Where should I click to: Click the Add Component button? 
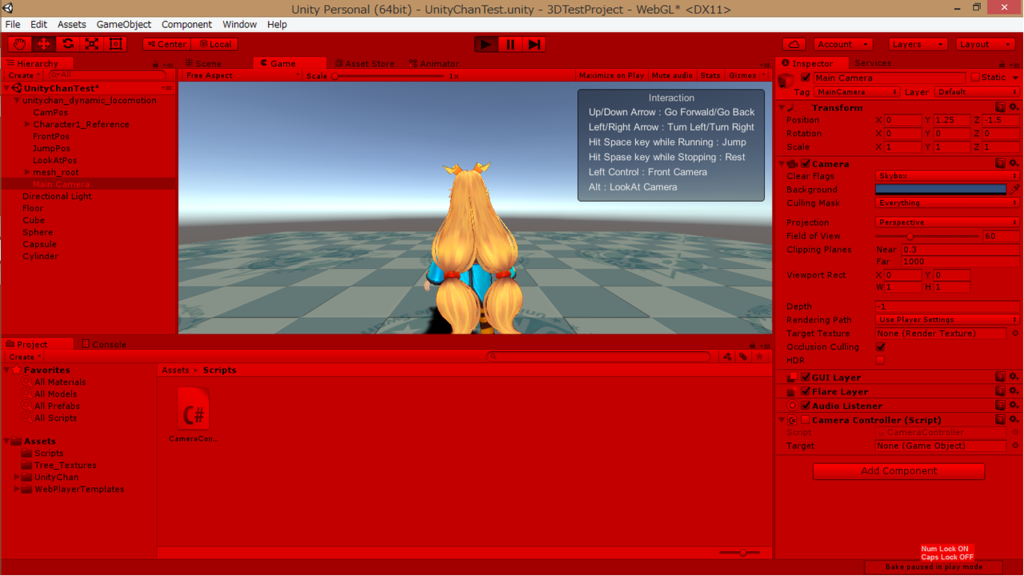tap(899, 471)
